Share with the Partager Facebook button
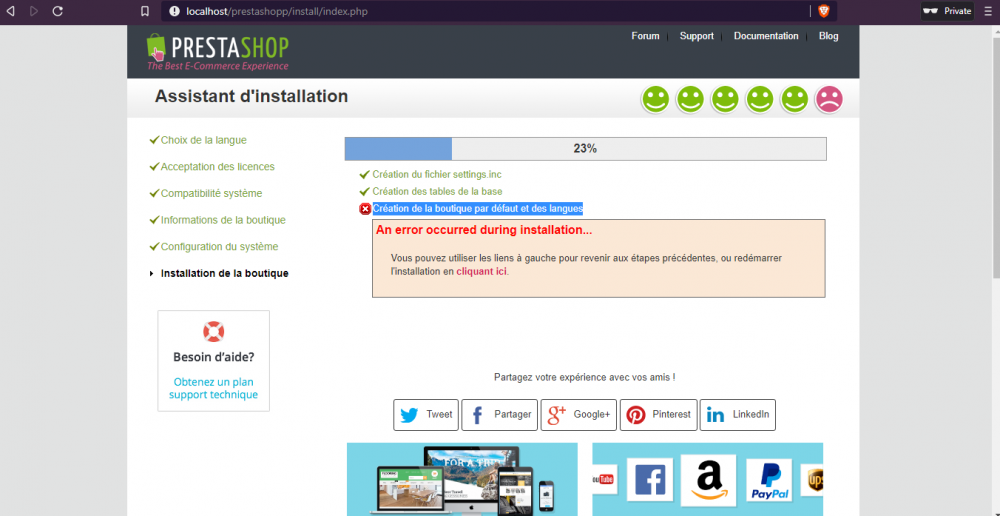This screenshot has width=1000, height=516. click(x=499, y=415)
